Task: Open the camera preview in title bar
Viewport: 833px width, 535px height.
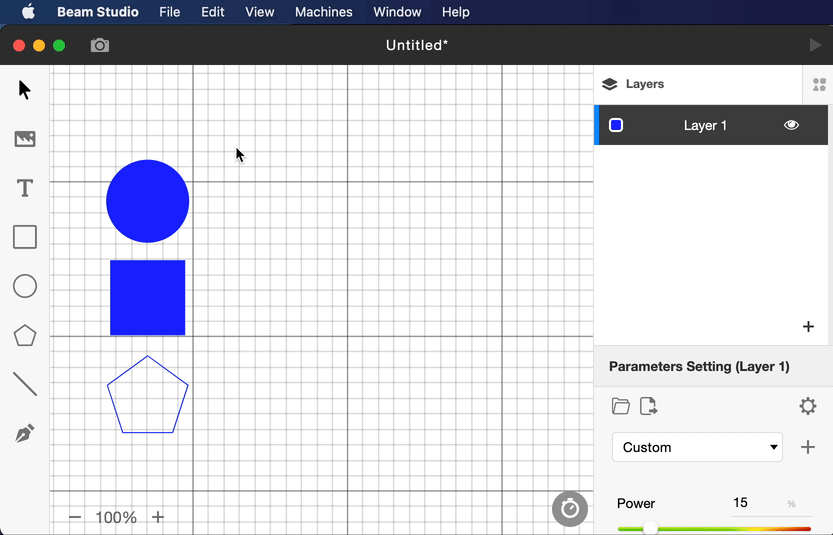Action: tap(100, 45)
